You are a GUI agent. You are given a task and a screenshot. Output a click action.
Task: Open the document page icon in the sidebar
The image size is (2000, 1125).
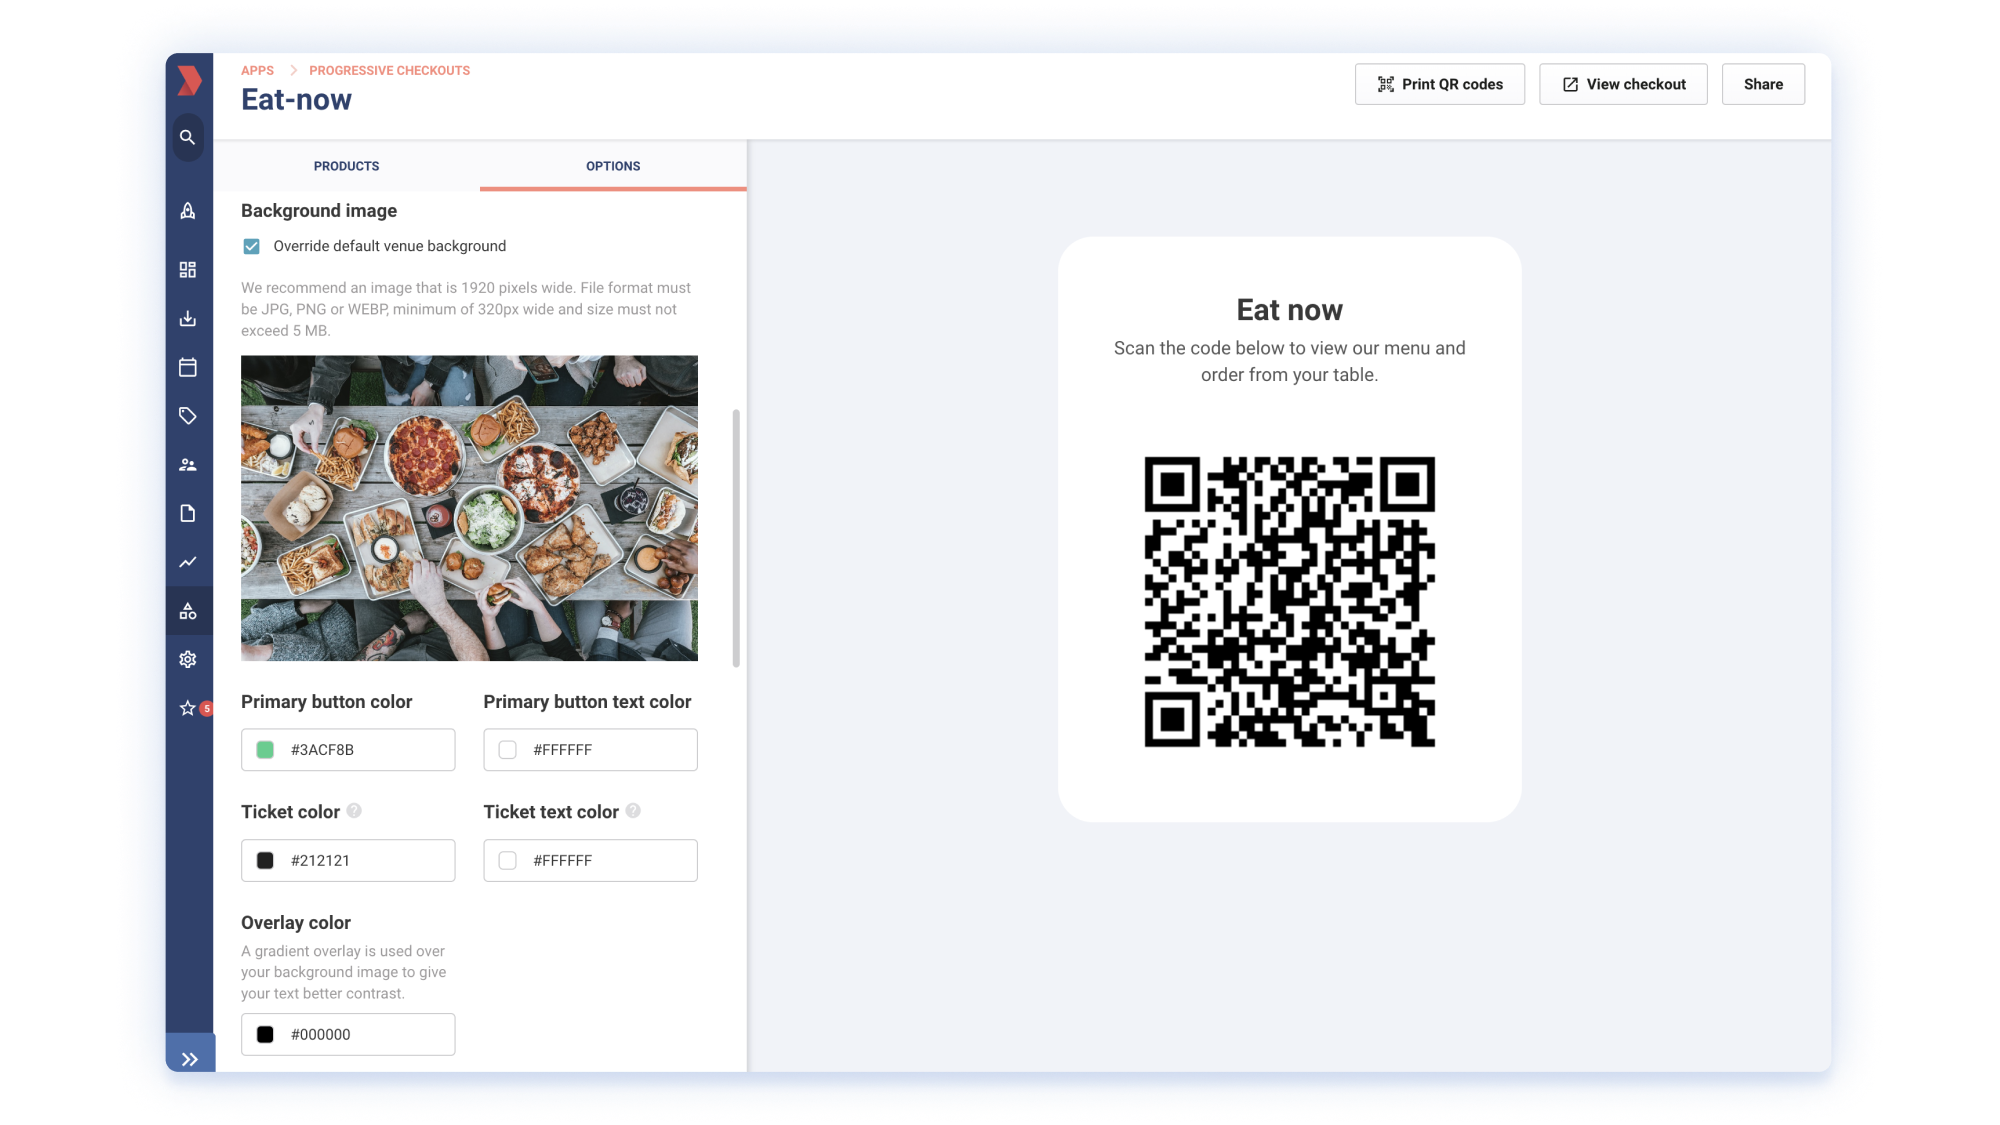[x=188, y=513]
